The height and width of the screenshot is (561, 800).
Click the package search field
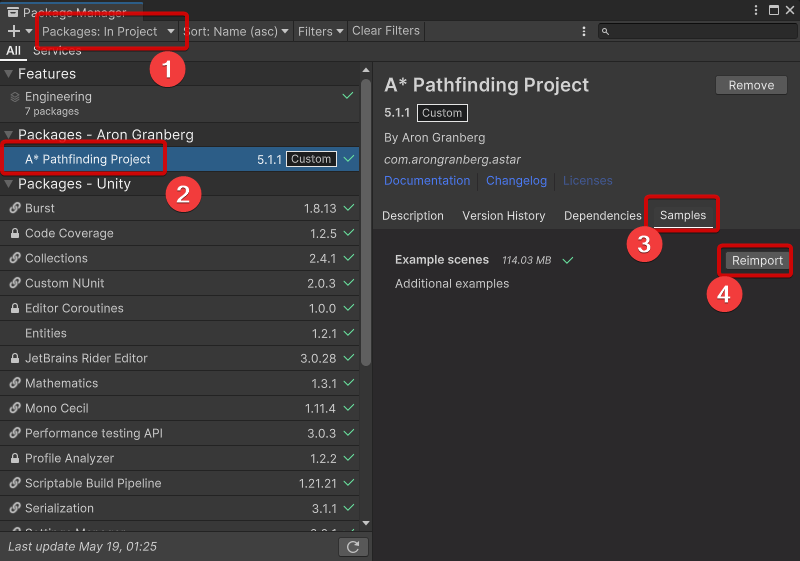point(697,32)
